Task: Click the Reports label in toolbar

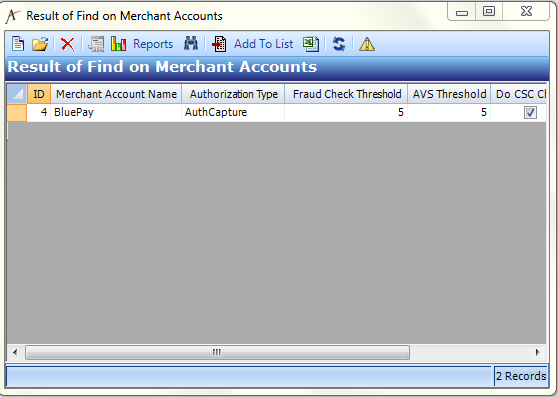Action: [153, 44]
